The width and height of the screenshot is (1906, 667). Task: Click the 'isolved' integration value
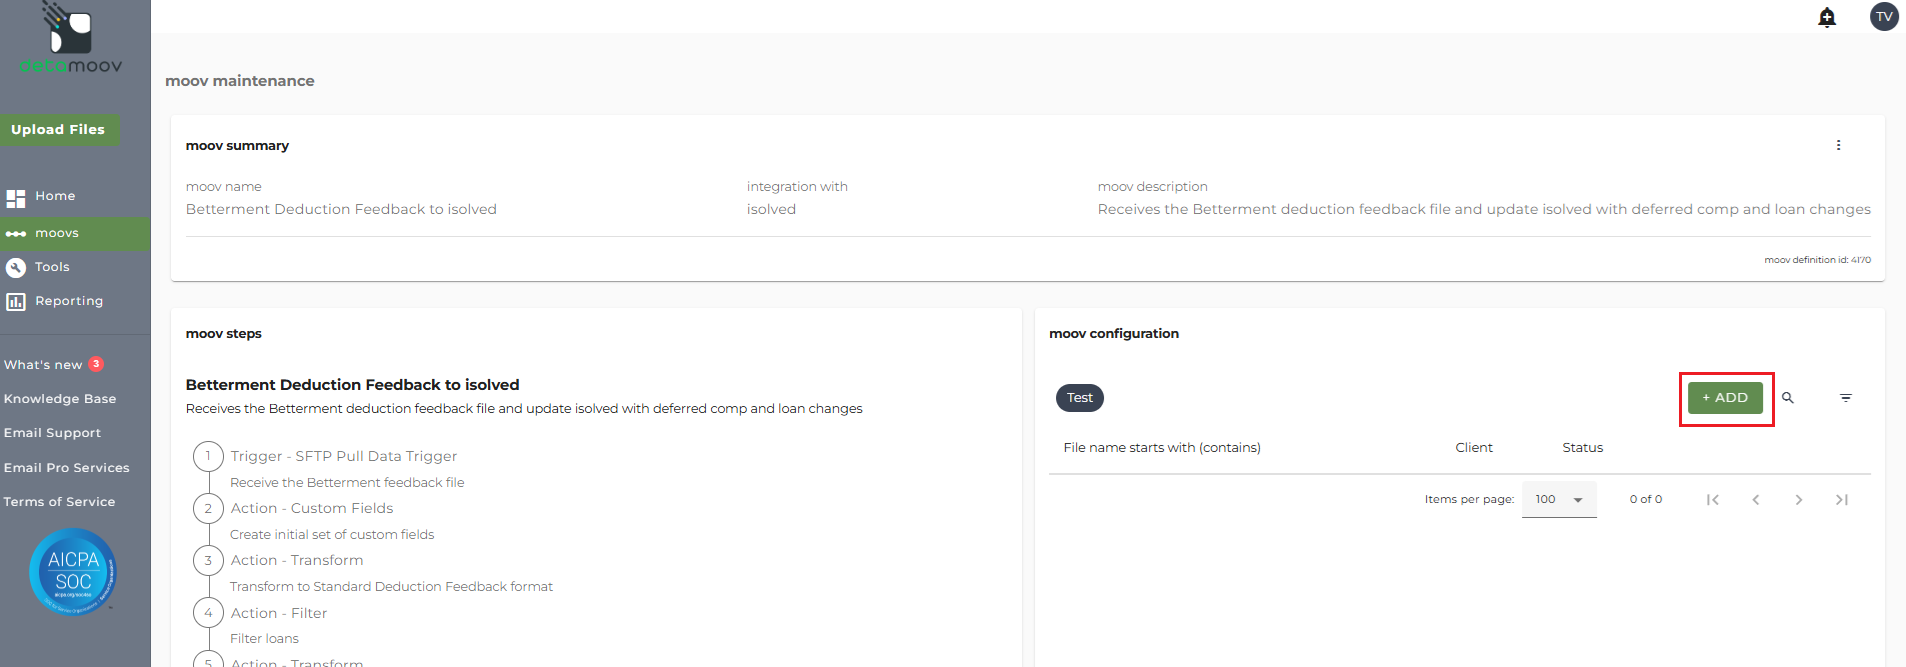click(771, 209)
